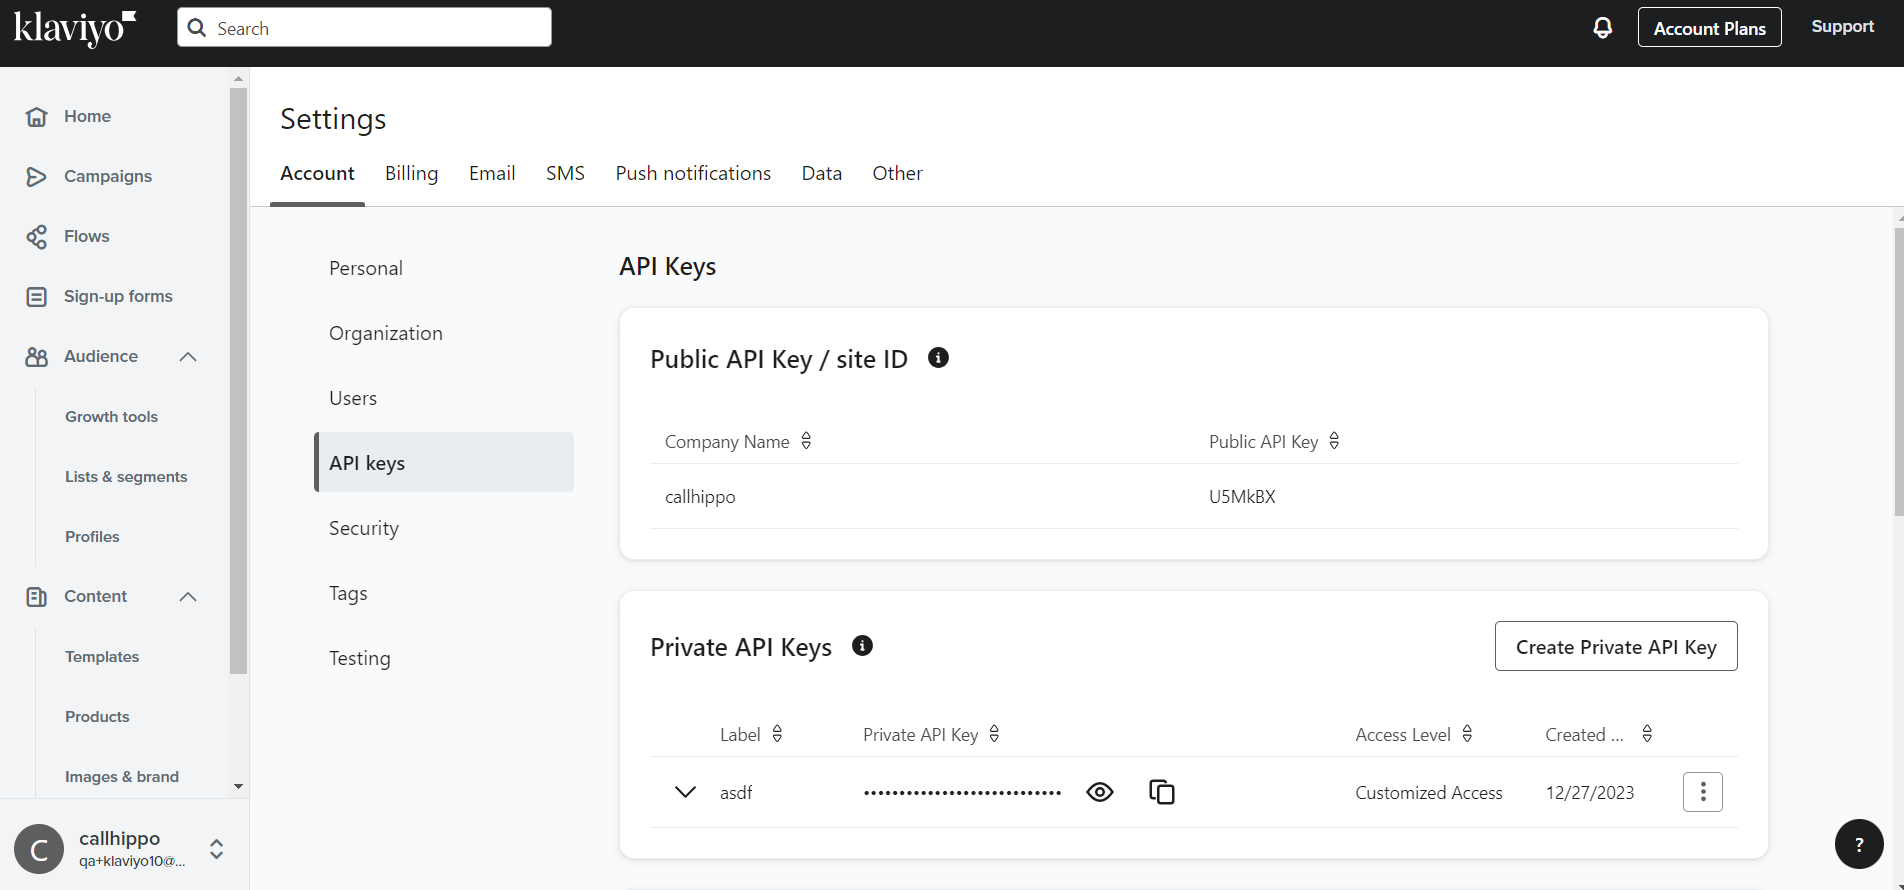Open the Support link

pos(1842,26)
